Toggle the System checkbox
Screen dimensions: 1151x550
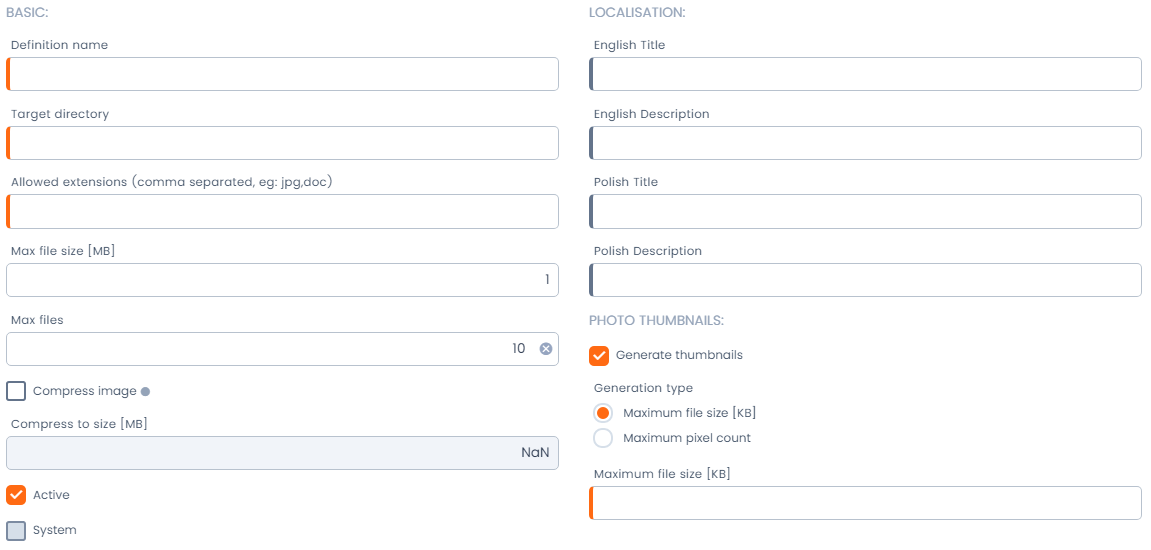pos(16,530)
